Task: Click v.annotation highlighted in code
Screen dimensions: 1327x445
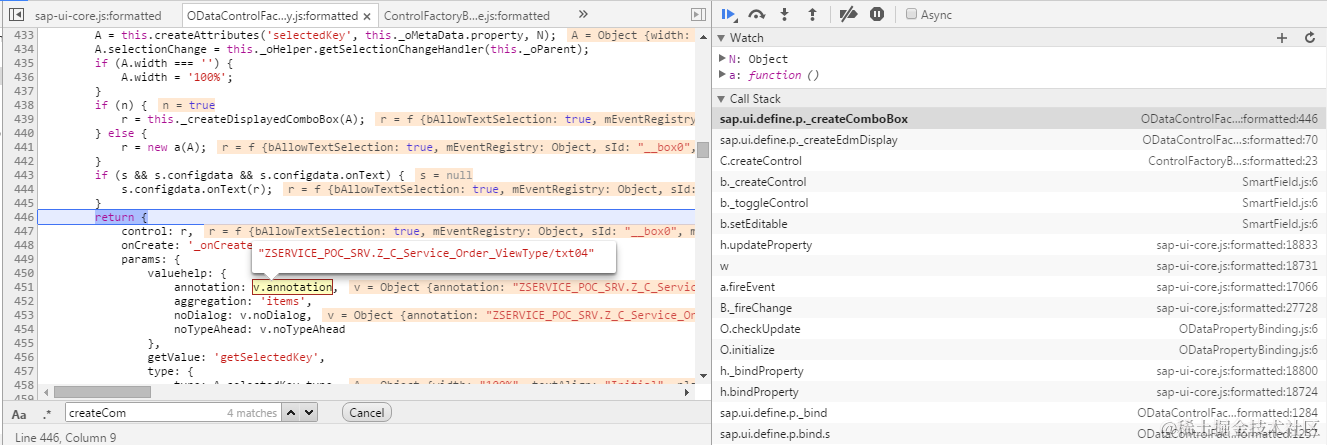Action: 292,287
